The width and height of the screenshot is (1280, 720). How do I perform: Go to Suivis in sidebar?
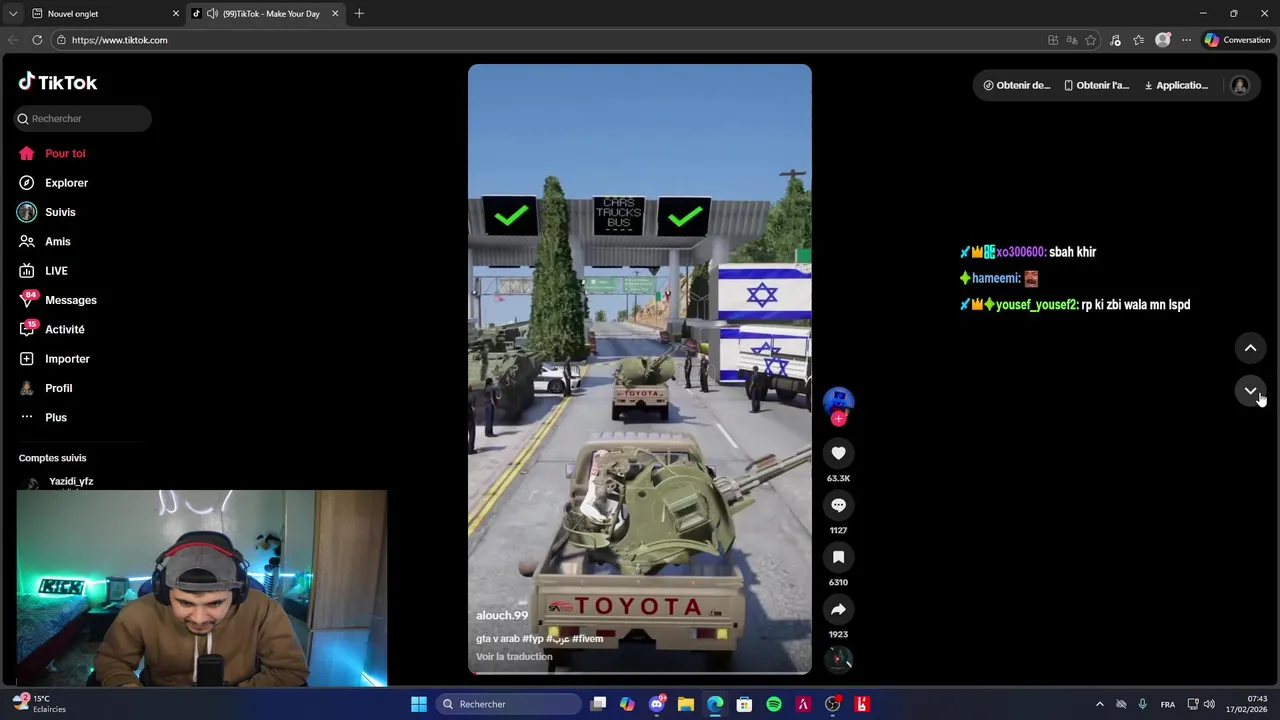pyautogui.click(x=47, y=212)
